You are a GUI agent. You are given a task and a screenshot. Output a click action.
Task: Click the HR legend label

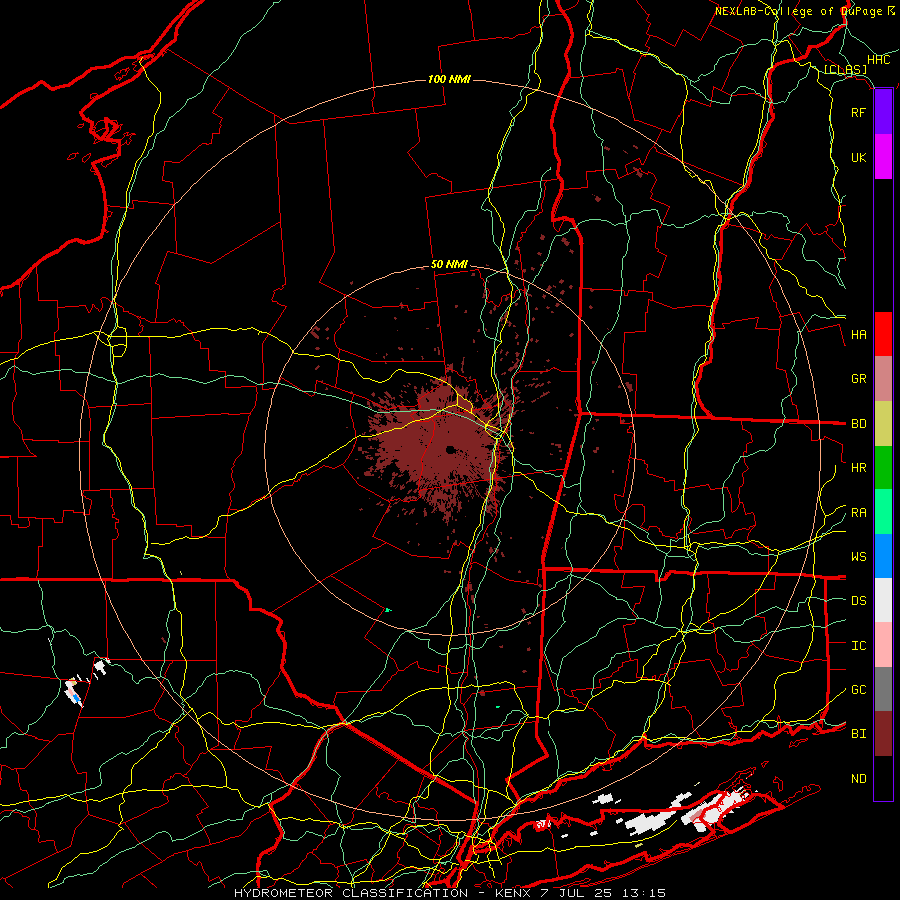pos(858,468)
